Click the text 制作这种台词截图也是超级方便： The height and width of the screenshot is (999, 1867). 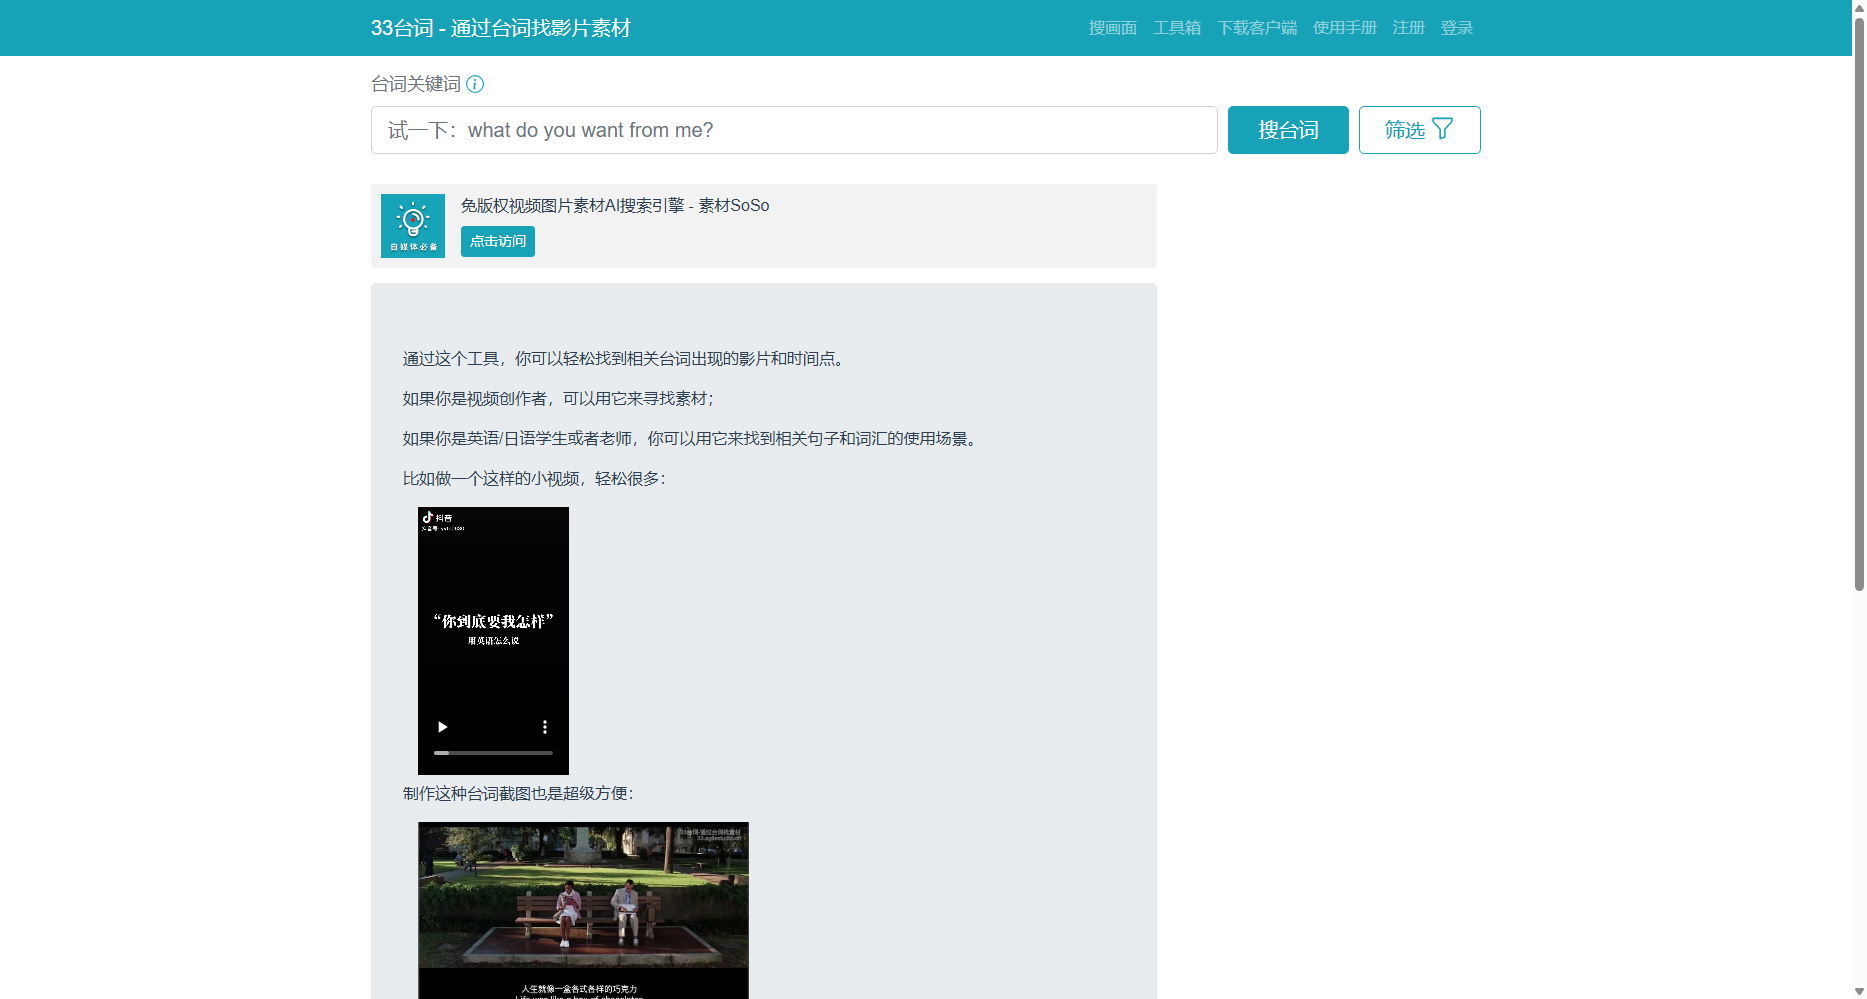pos(518,794)
